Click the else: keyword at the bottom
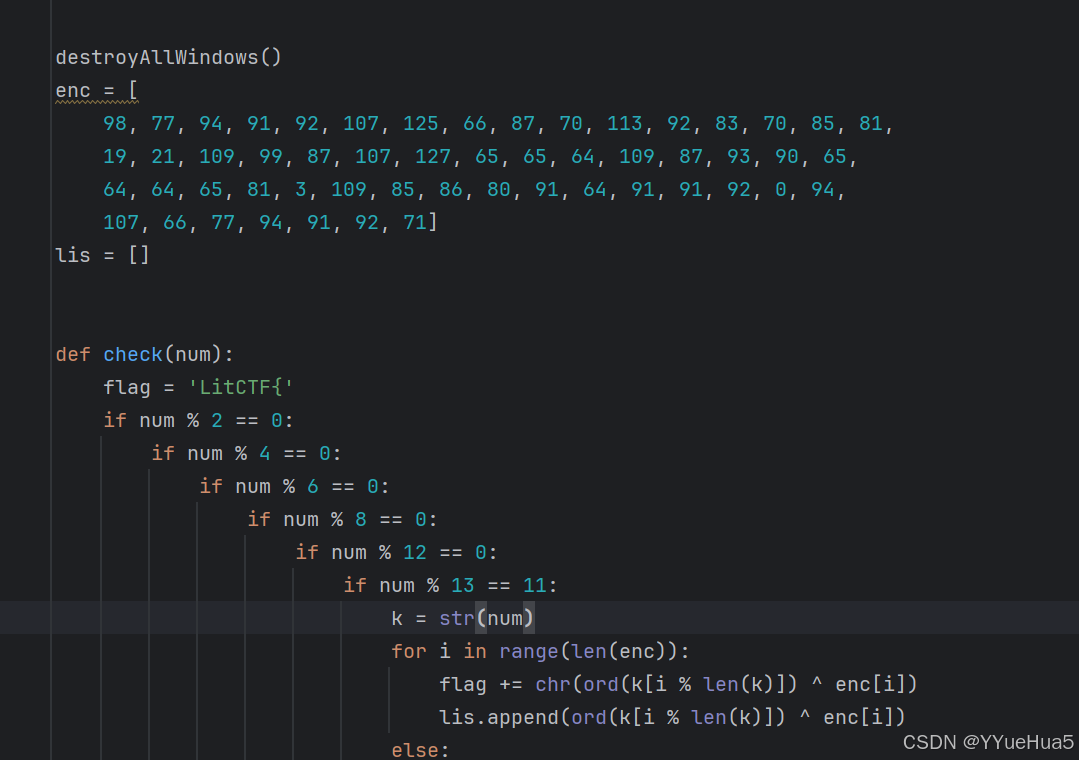The image size is (1079, 760). click(418, 749)
